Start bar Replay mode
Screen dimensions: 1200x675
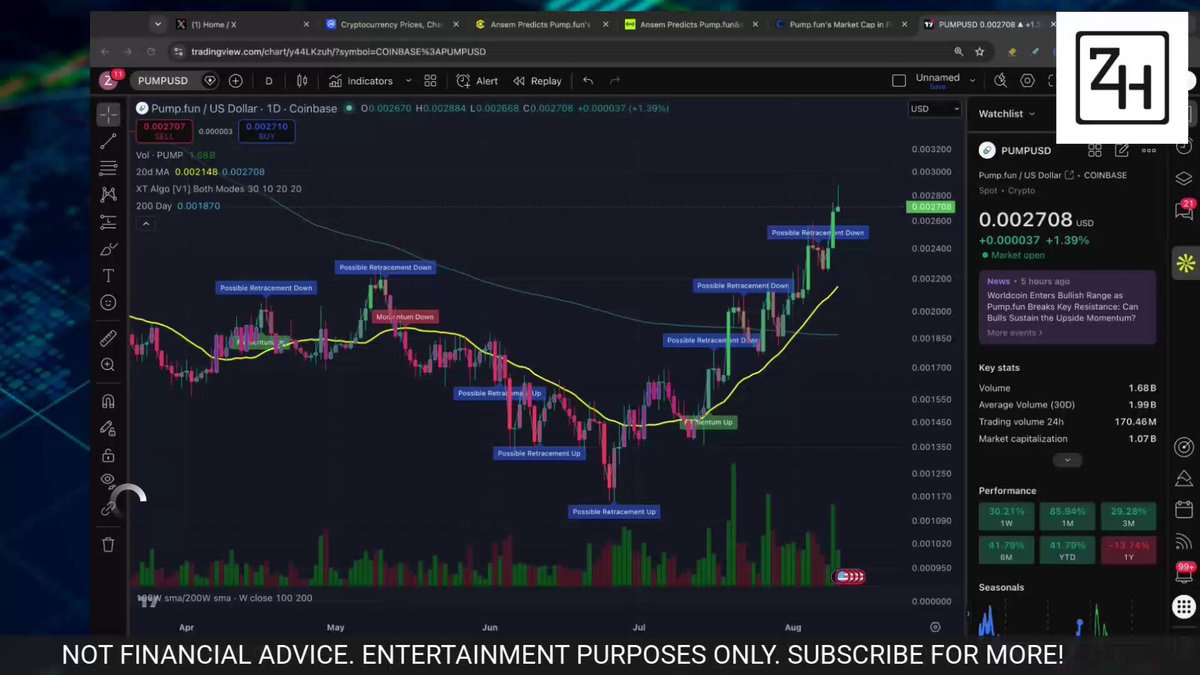pos(537,81)
